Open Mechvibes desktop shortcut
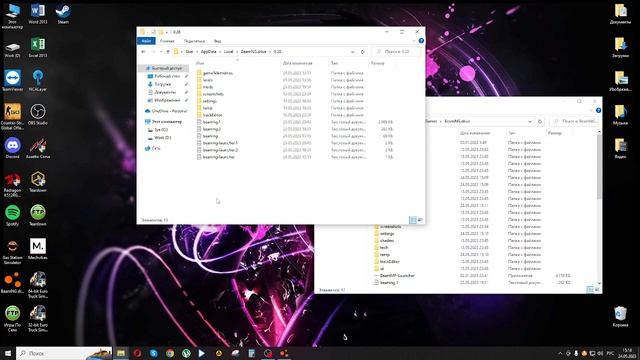 [x=38, y=249]
